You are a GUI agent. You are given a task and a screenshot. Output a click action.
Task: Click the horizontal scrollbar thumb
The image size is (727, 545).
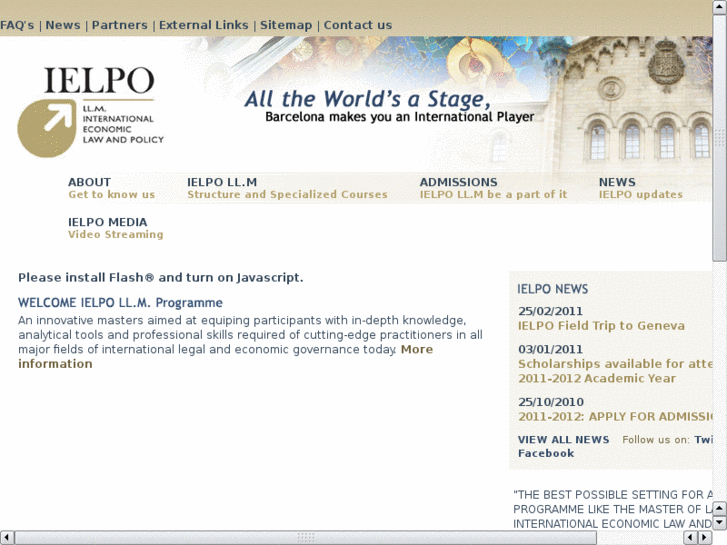[x=306, y=538]
